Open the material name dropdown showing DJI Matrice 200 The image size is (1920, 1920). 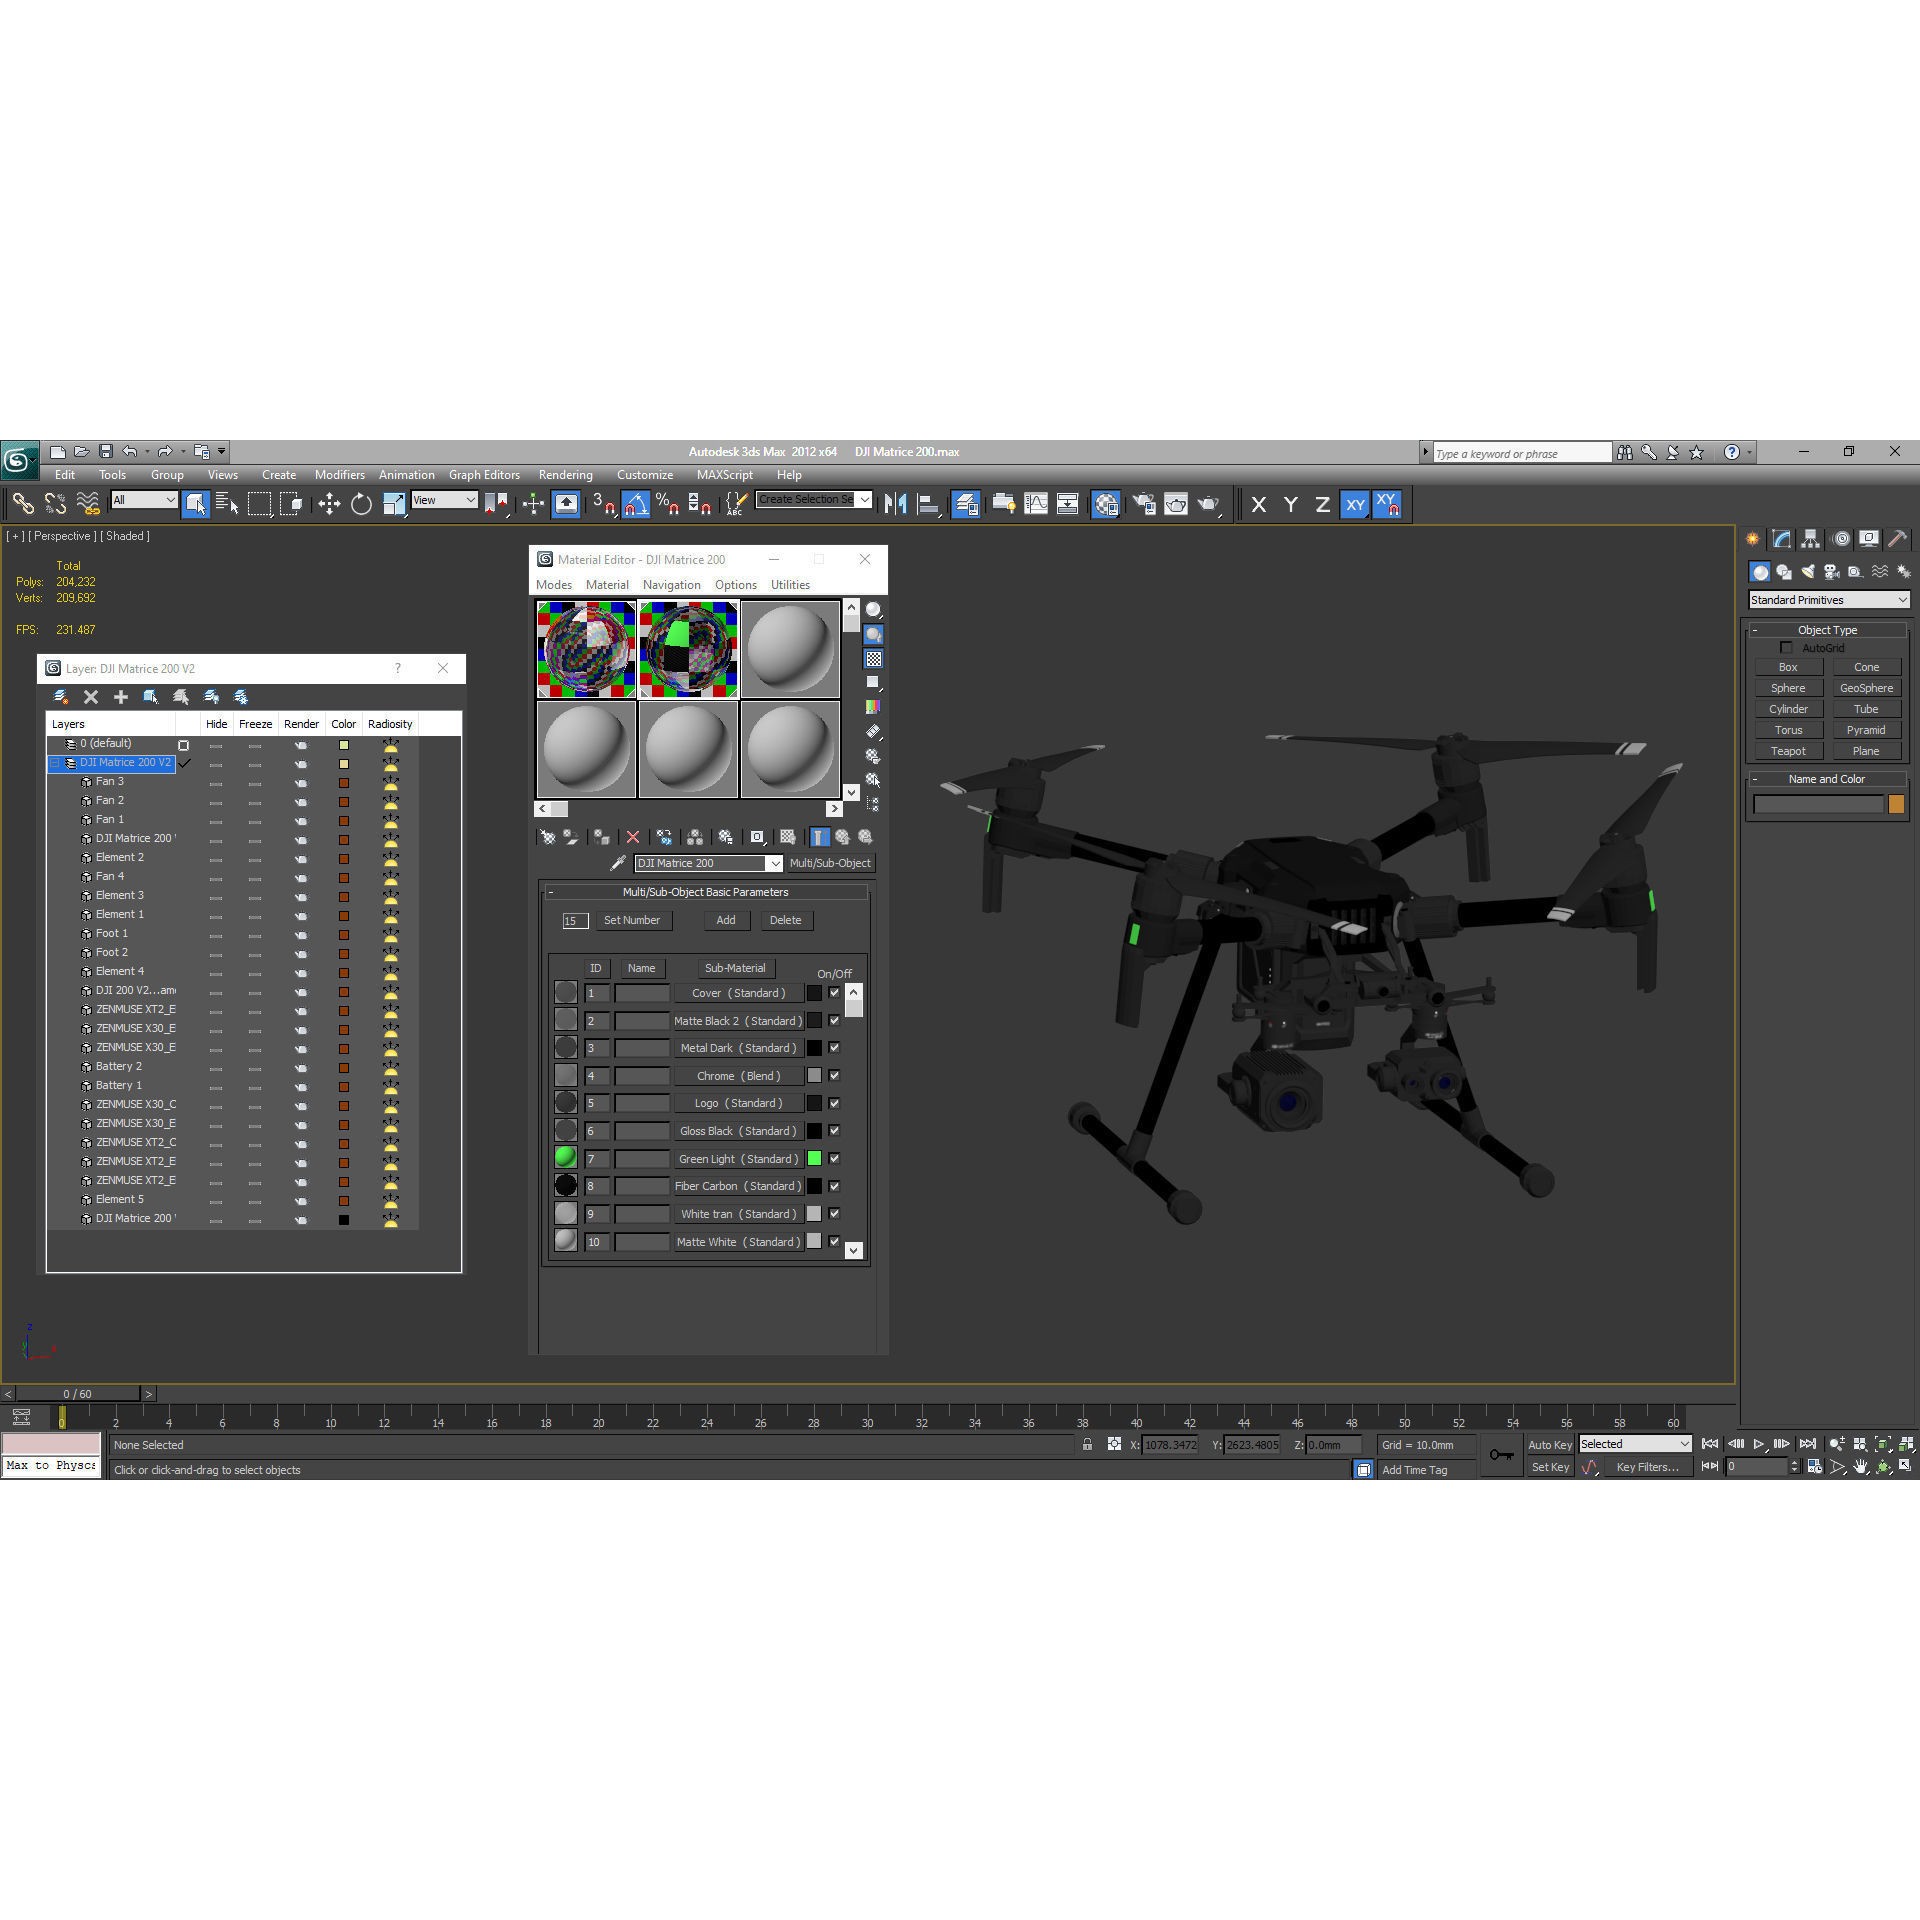pyautogui.click(x=776, y=863)
